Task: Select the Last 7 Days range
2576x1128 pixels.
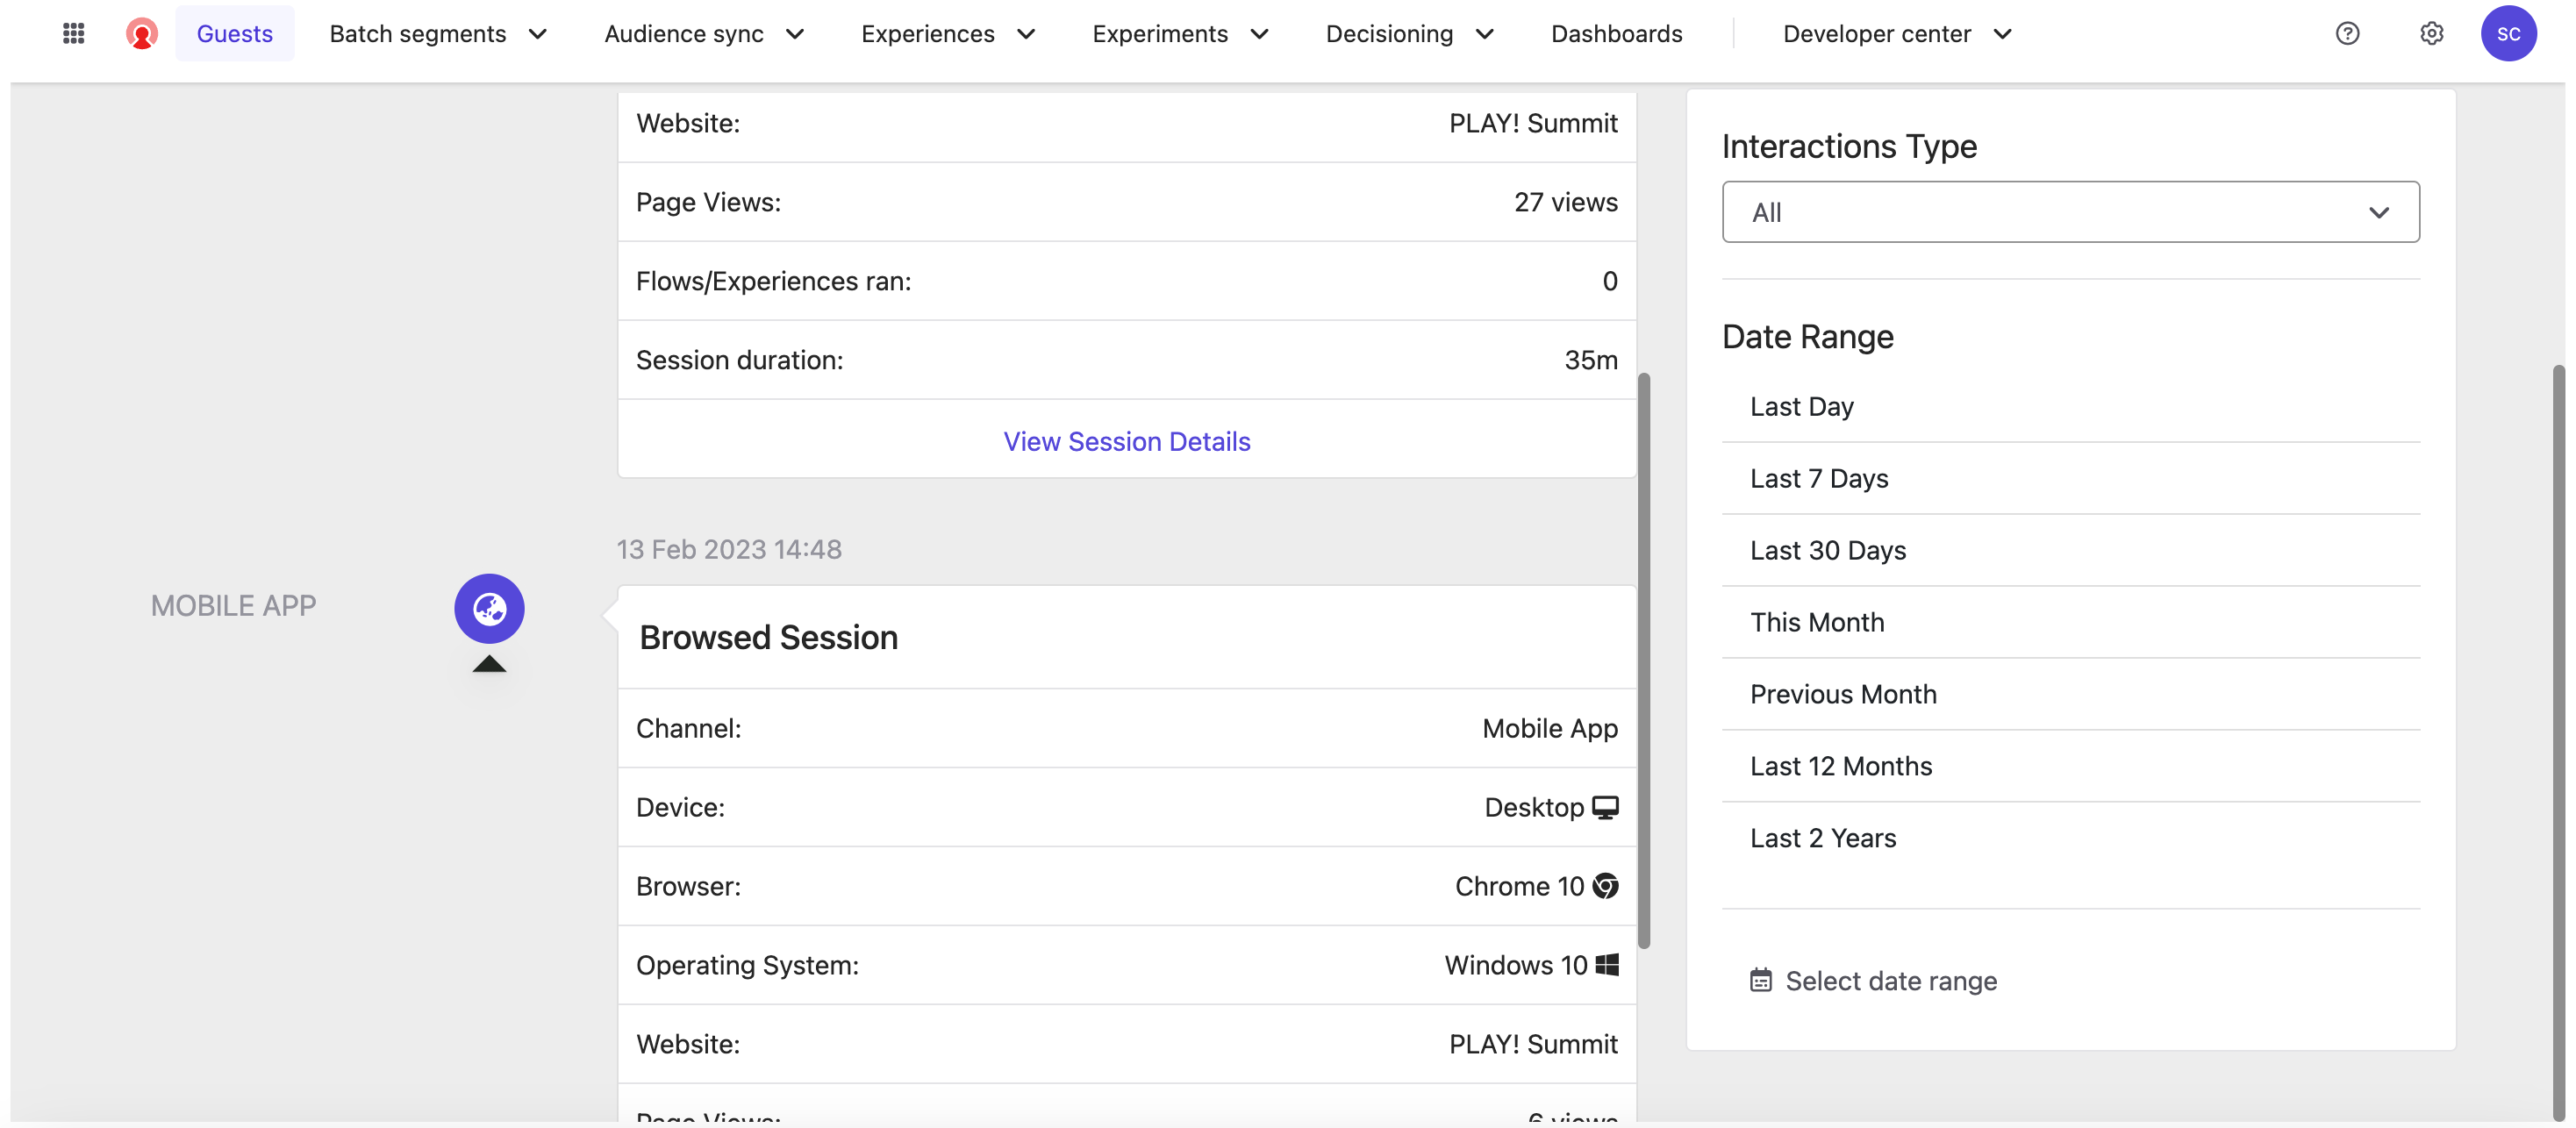Action: [1818, 478]
